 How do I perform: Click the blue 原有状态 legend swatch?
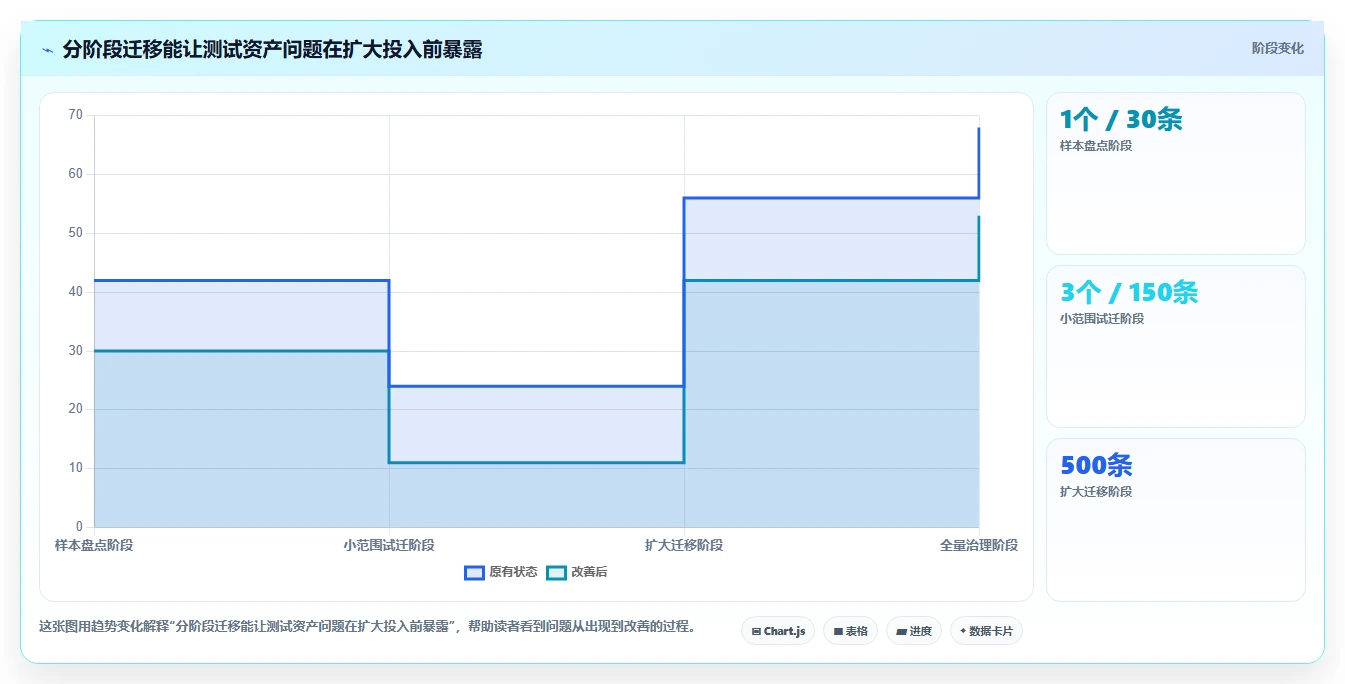(x=474, y=572)
